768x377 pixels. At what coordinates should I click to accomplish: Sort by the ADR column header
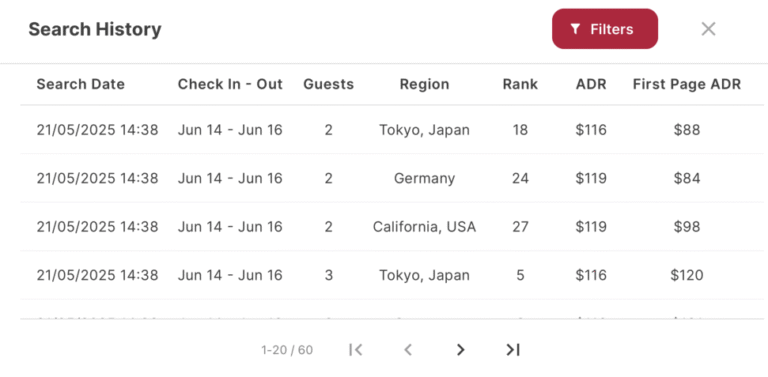coord(591,84)
